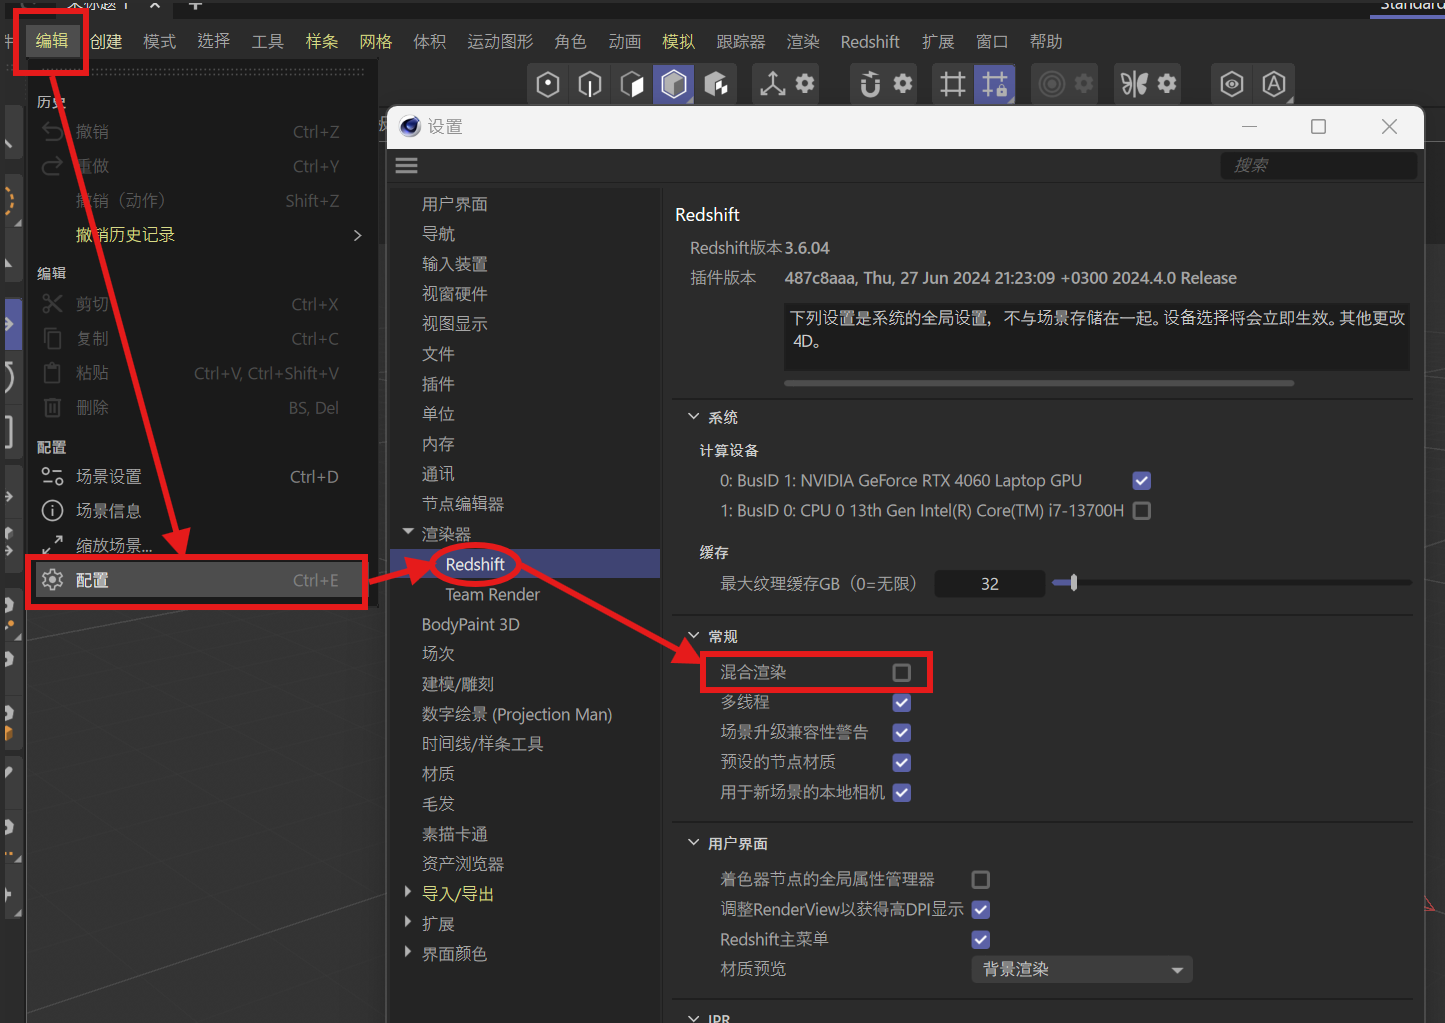Select 节点编辑器 in the settings list
Screen dimensions: 1445x1023
pyautogui.click(x=462, y=504)
